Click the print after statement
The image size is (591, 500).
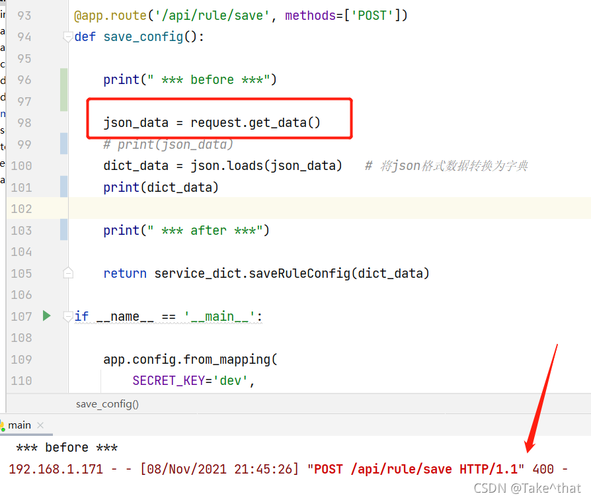pyautogui.click(x=186, y=230)
